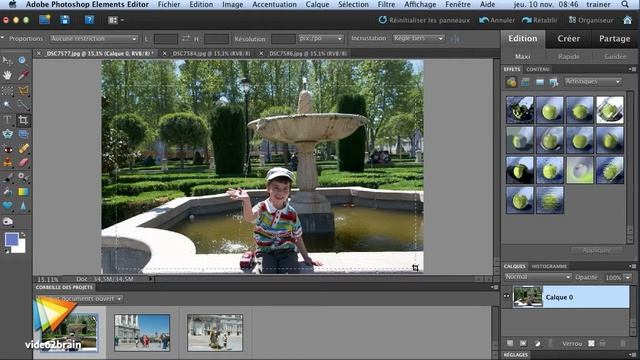Select the heart Custom Shape tool
Image resolution: width=640 pixels, height=360 pixels.
pos(7,206)
